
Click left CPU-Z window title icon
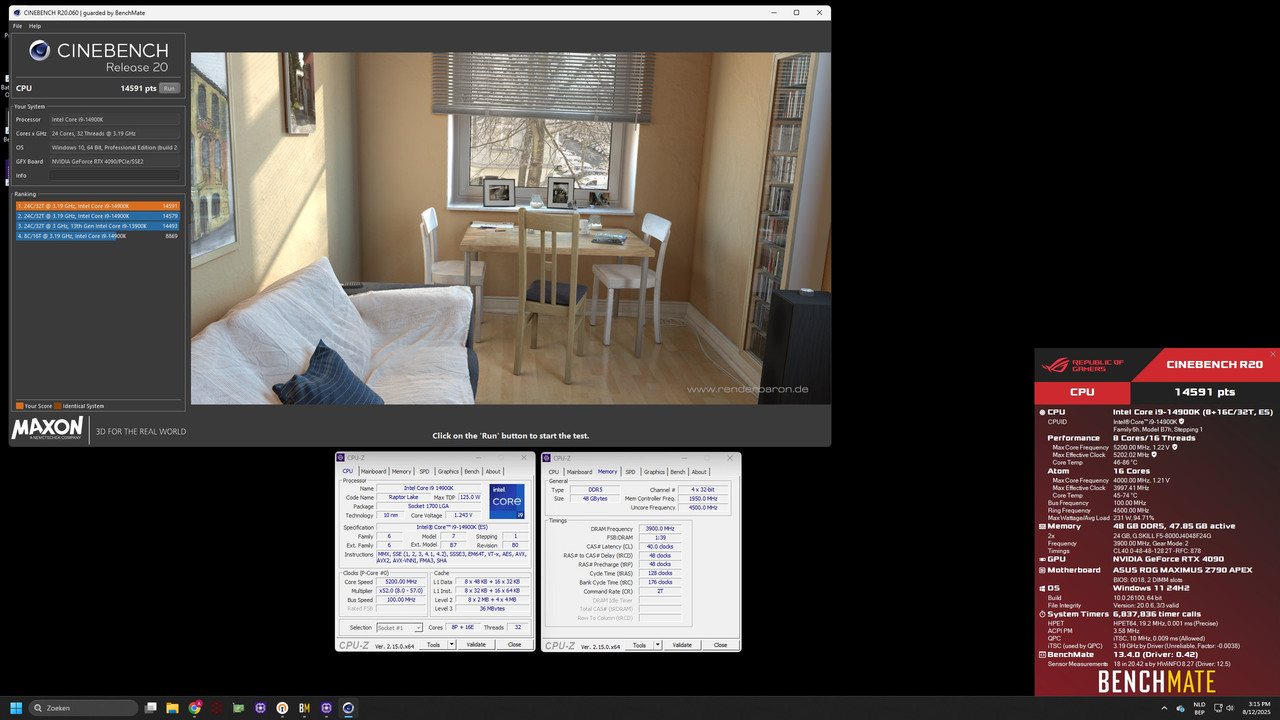tap(340, 458)
